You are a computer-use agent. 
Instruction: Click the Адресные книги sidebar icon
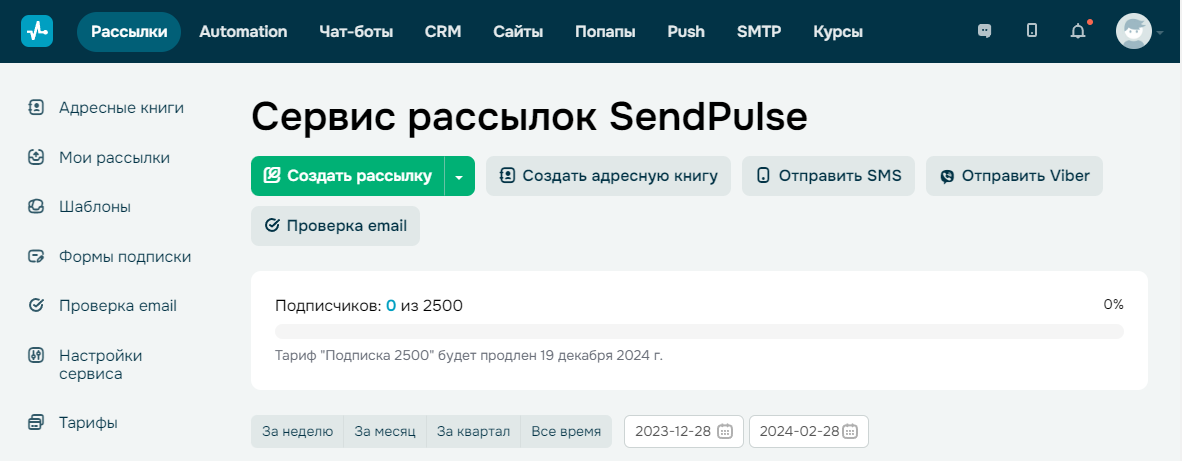point(36,108)
